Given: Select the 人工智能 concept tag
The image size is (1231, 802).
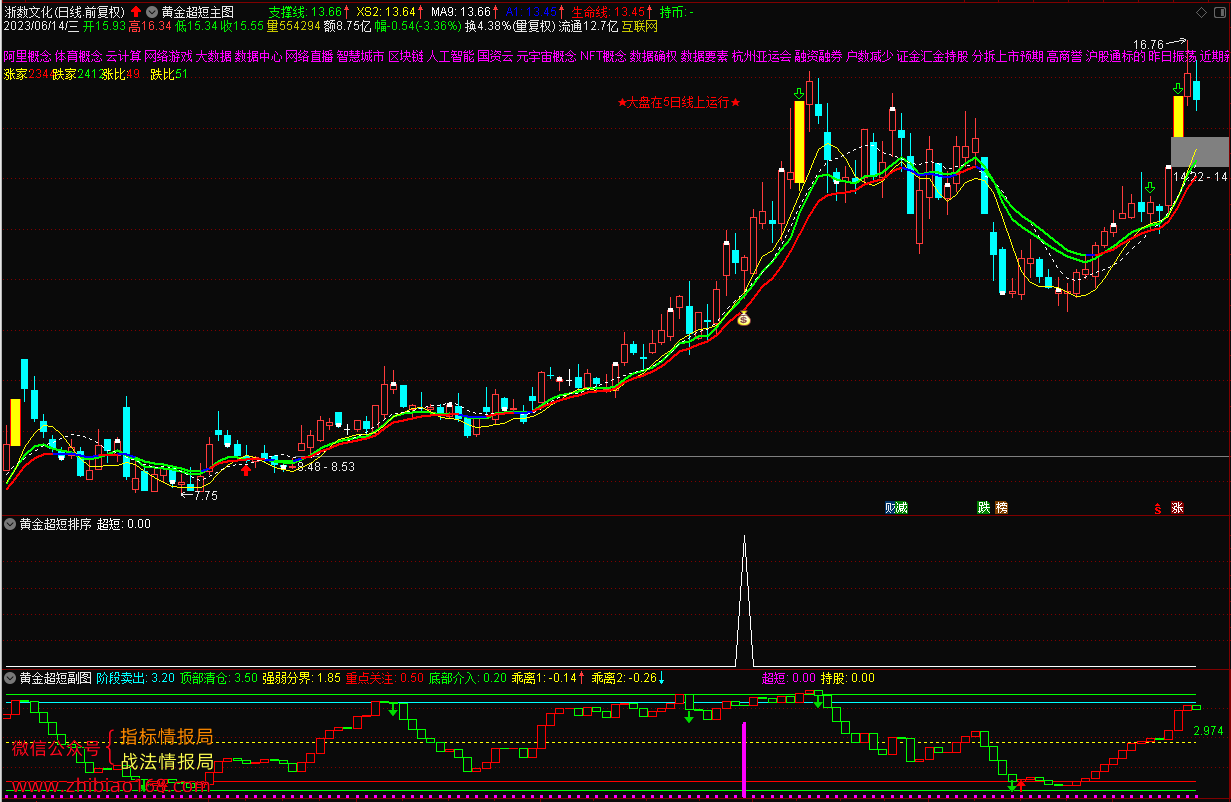Looking at the screenshot, I should point(450,56).
